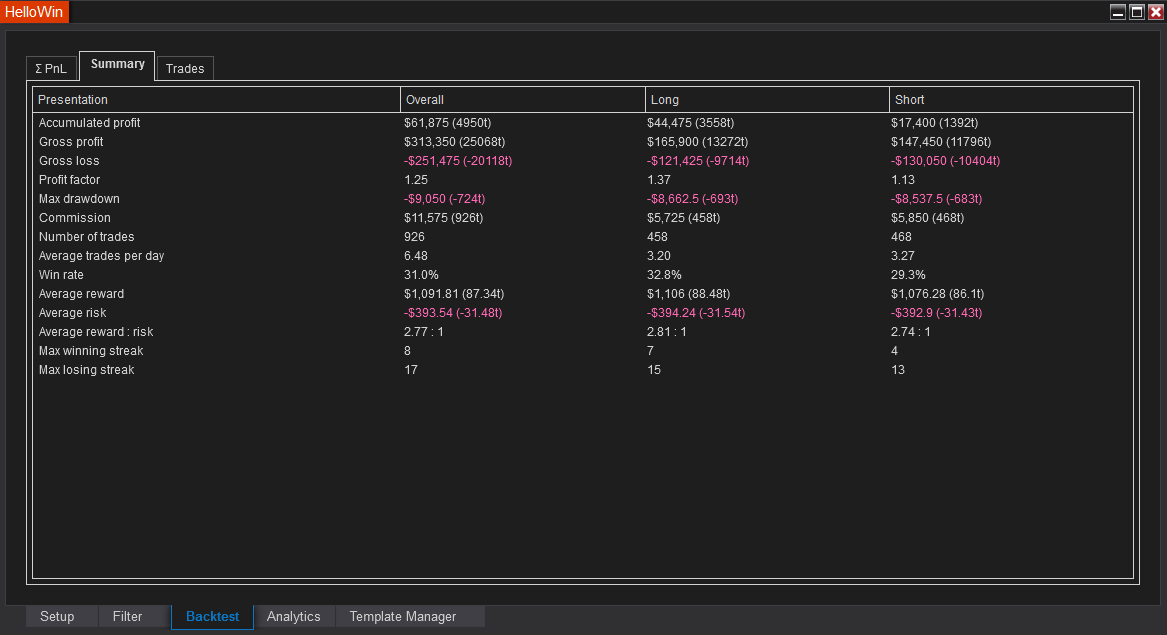1167x635 pixels.
Task: Click short win rate 29.3%
Action: 908,275
